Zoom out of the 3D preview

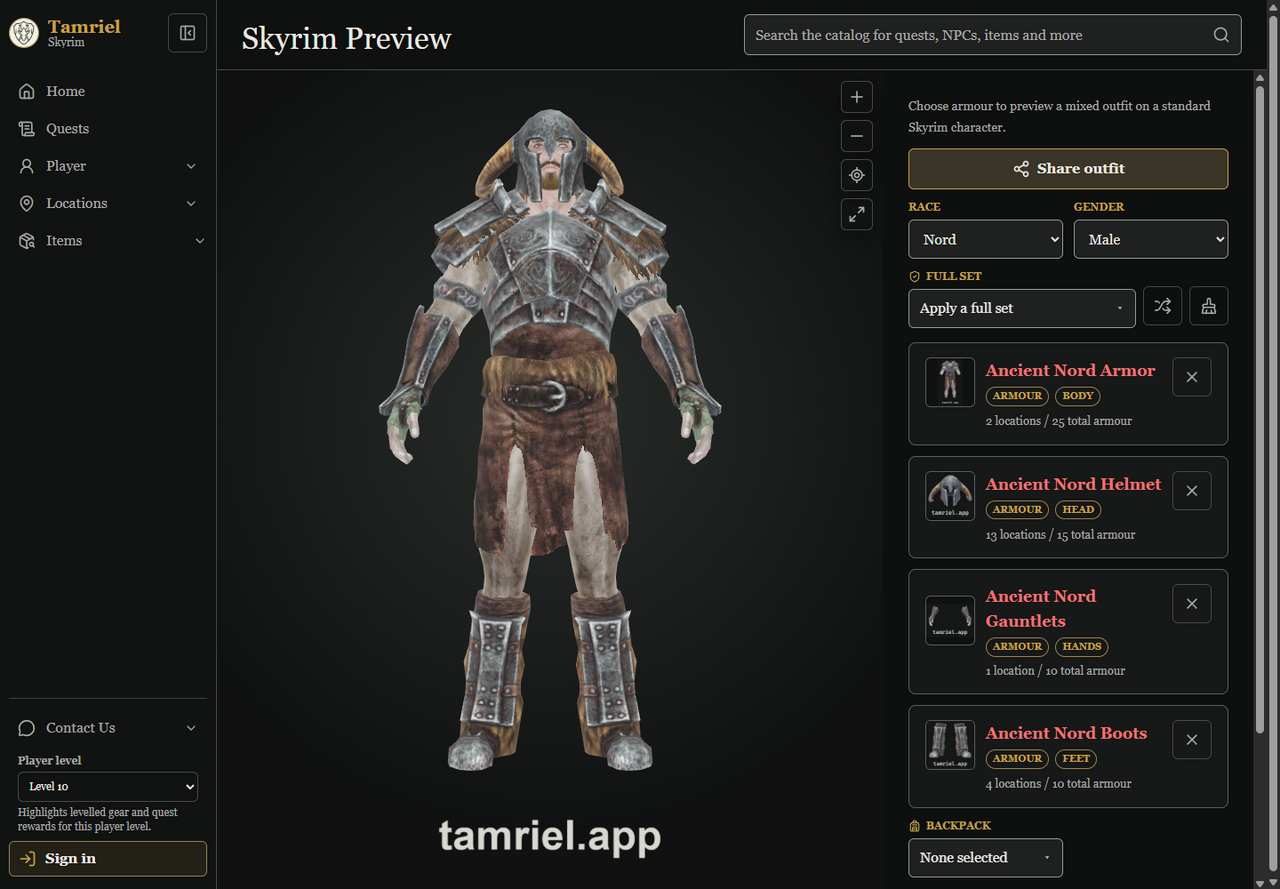[x=857, y=136]
